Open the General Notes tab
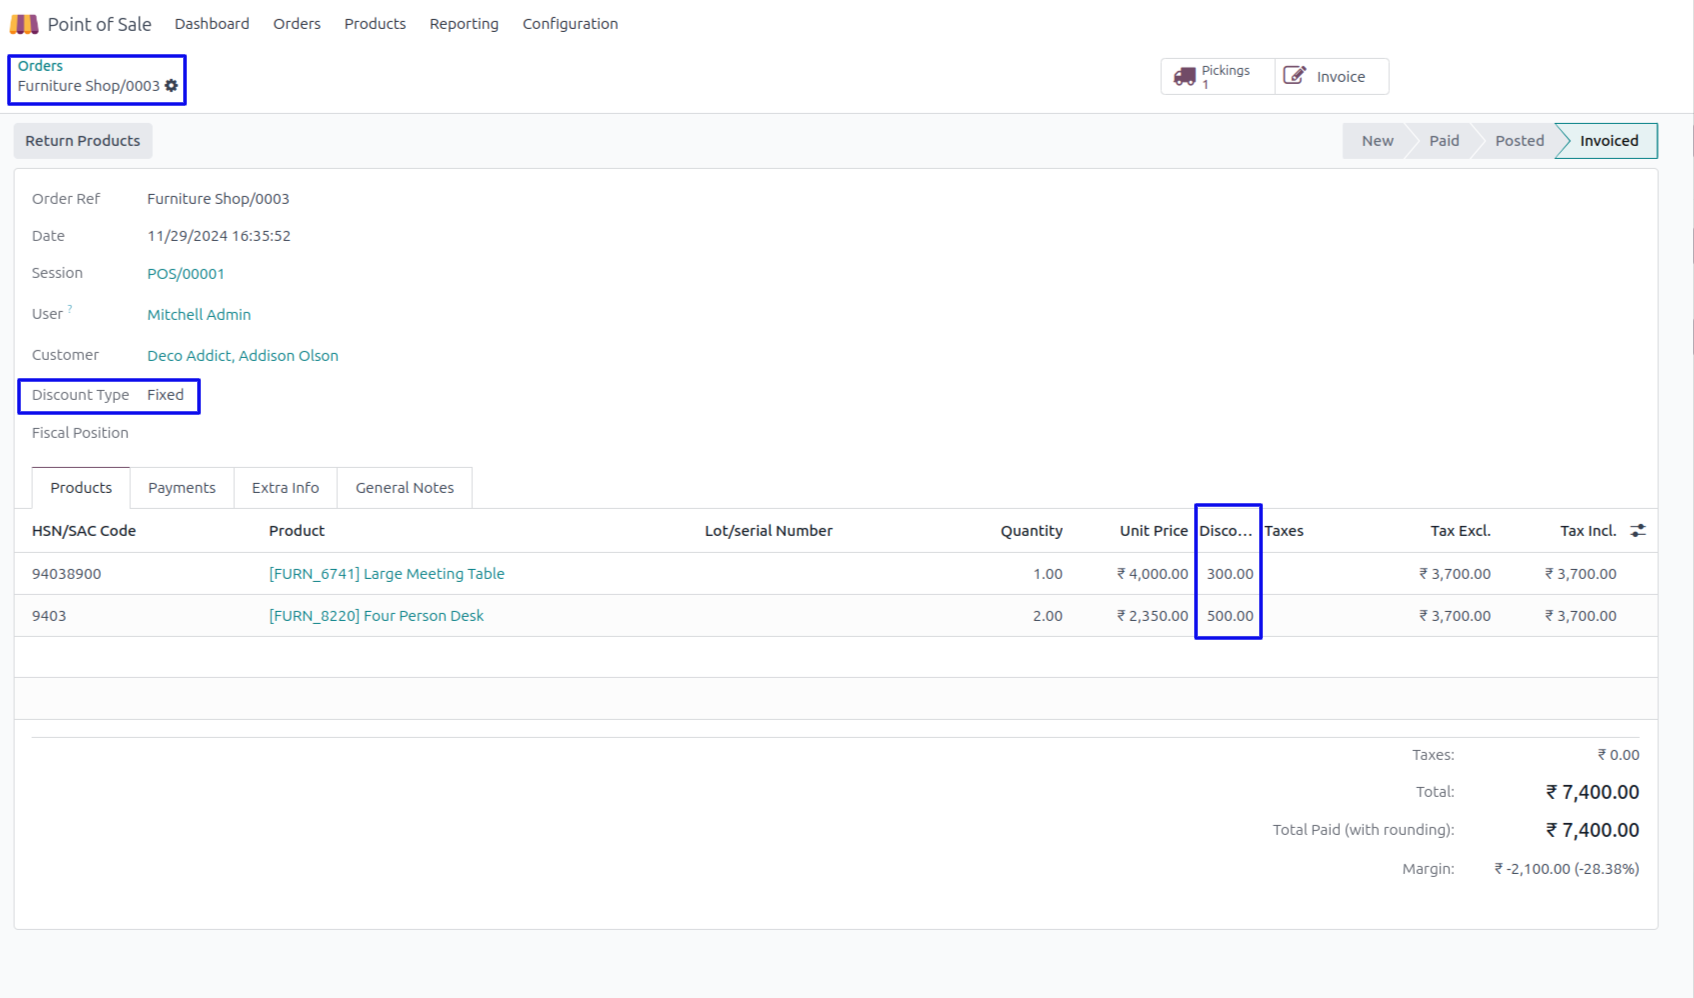This screenshot has height=998, width=1694. [404, 488]
